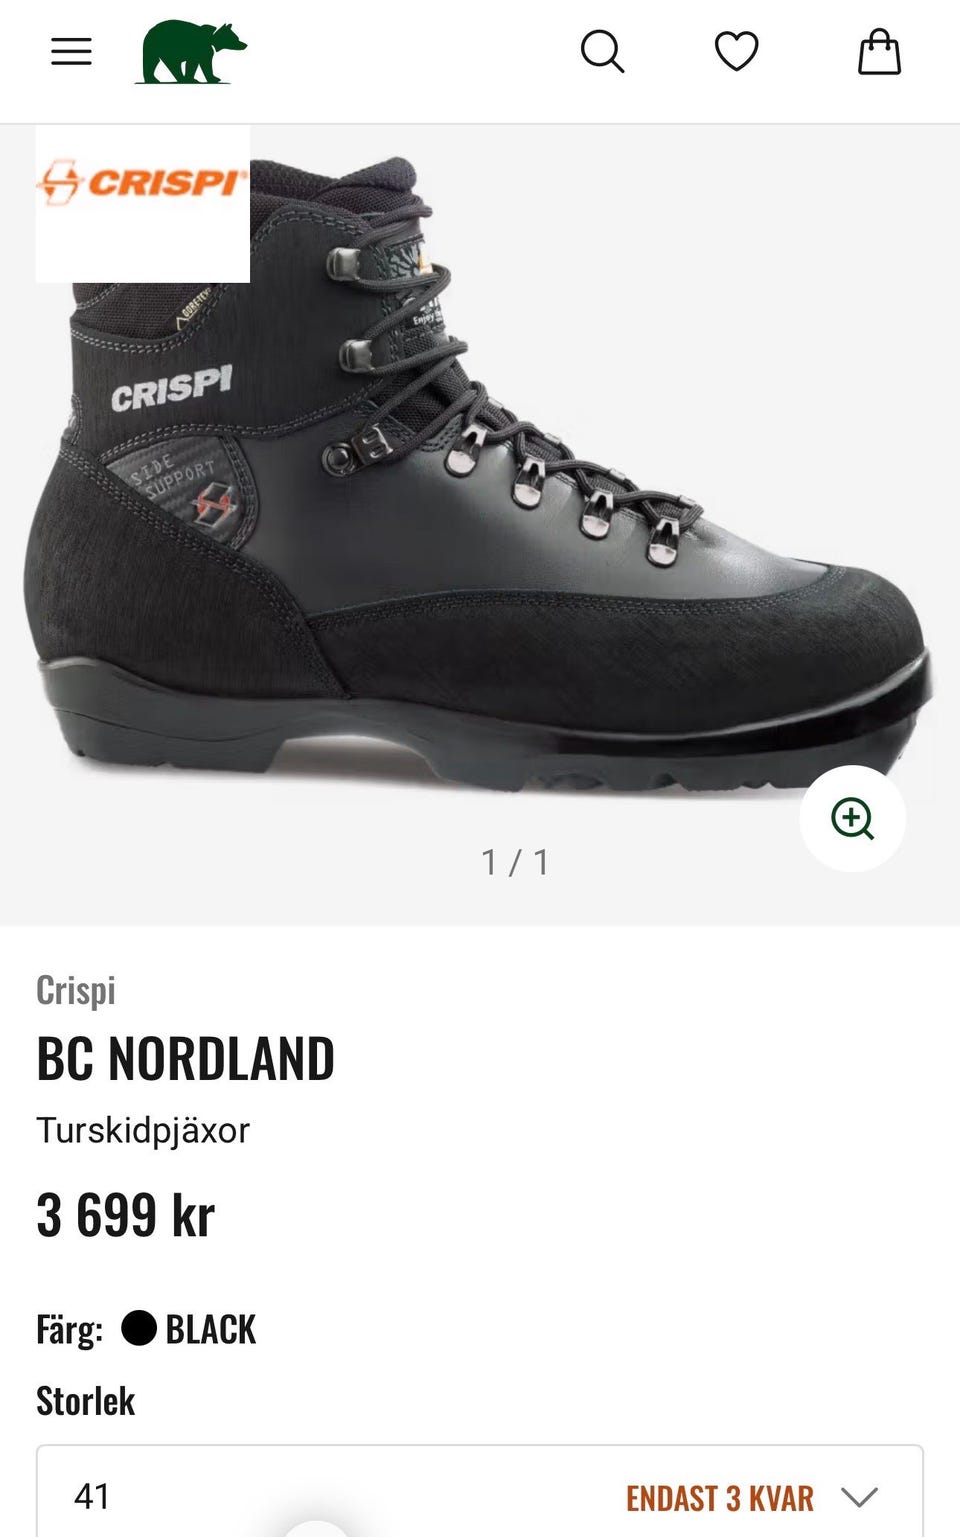Click the ENDAST 3 KVAR stock label

click(x=719, y=1498)
